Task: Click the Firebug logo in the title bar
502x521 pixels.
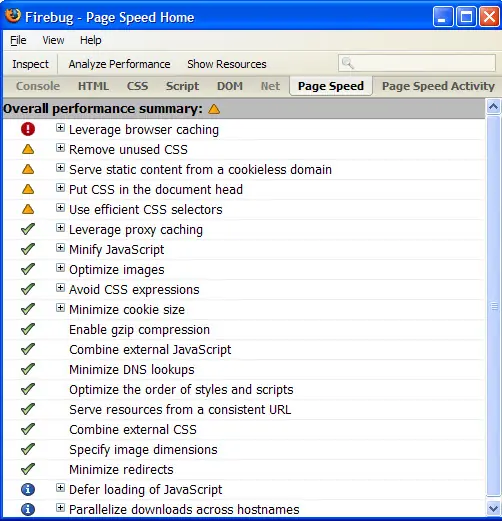Action: click(13, 16)
